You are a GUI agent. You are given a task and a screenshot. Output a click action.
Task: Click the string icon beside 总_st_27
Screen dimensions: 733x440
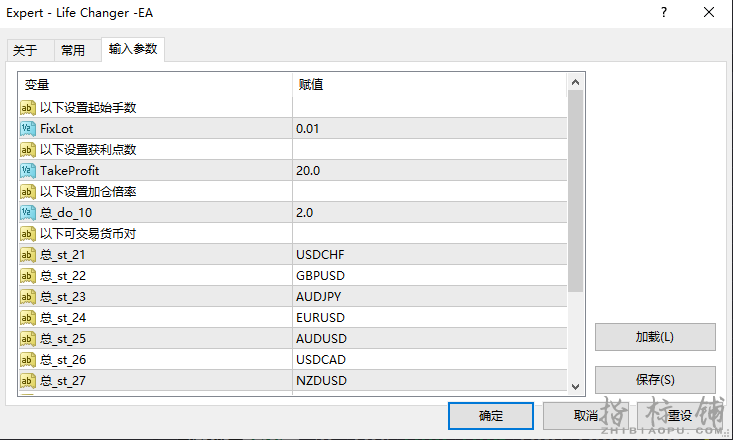28,381
